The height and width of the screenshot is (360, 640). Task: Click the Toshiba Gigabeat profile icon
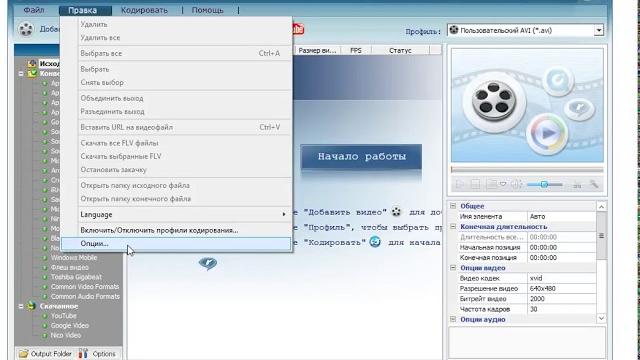(x=45, y=277)
